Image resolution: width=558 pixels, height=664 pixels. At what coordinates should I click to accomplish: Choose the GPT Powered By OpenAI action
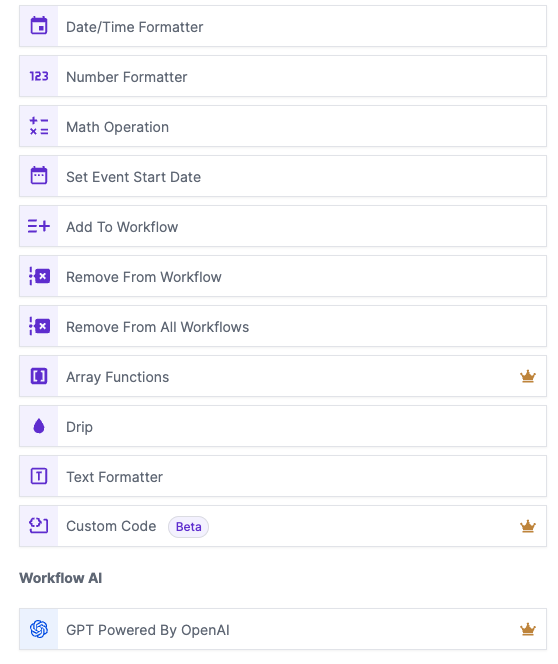(283, 629)
